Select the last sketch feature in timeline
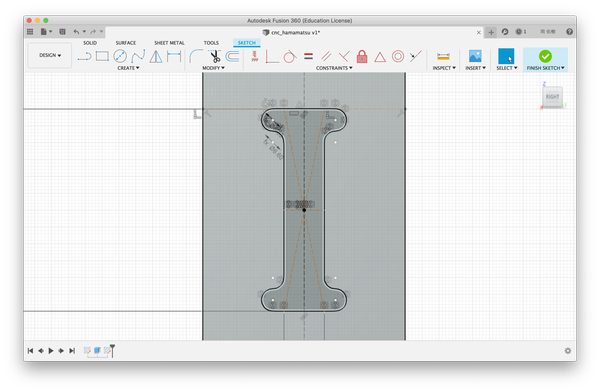 pyautogui.click(x=107, y=350)
